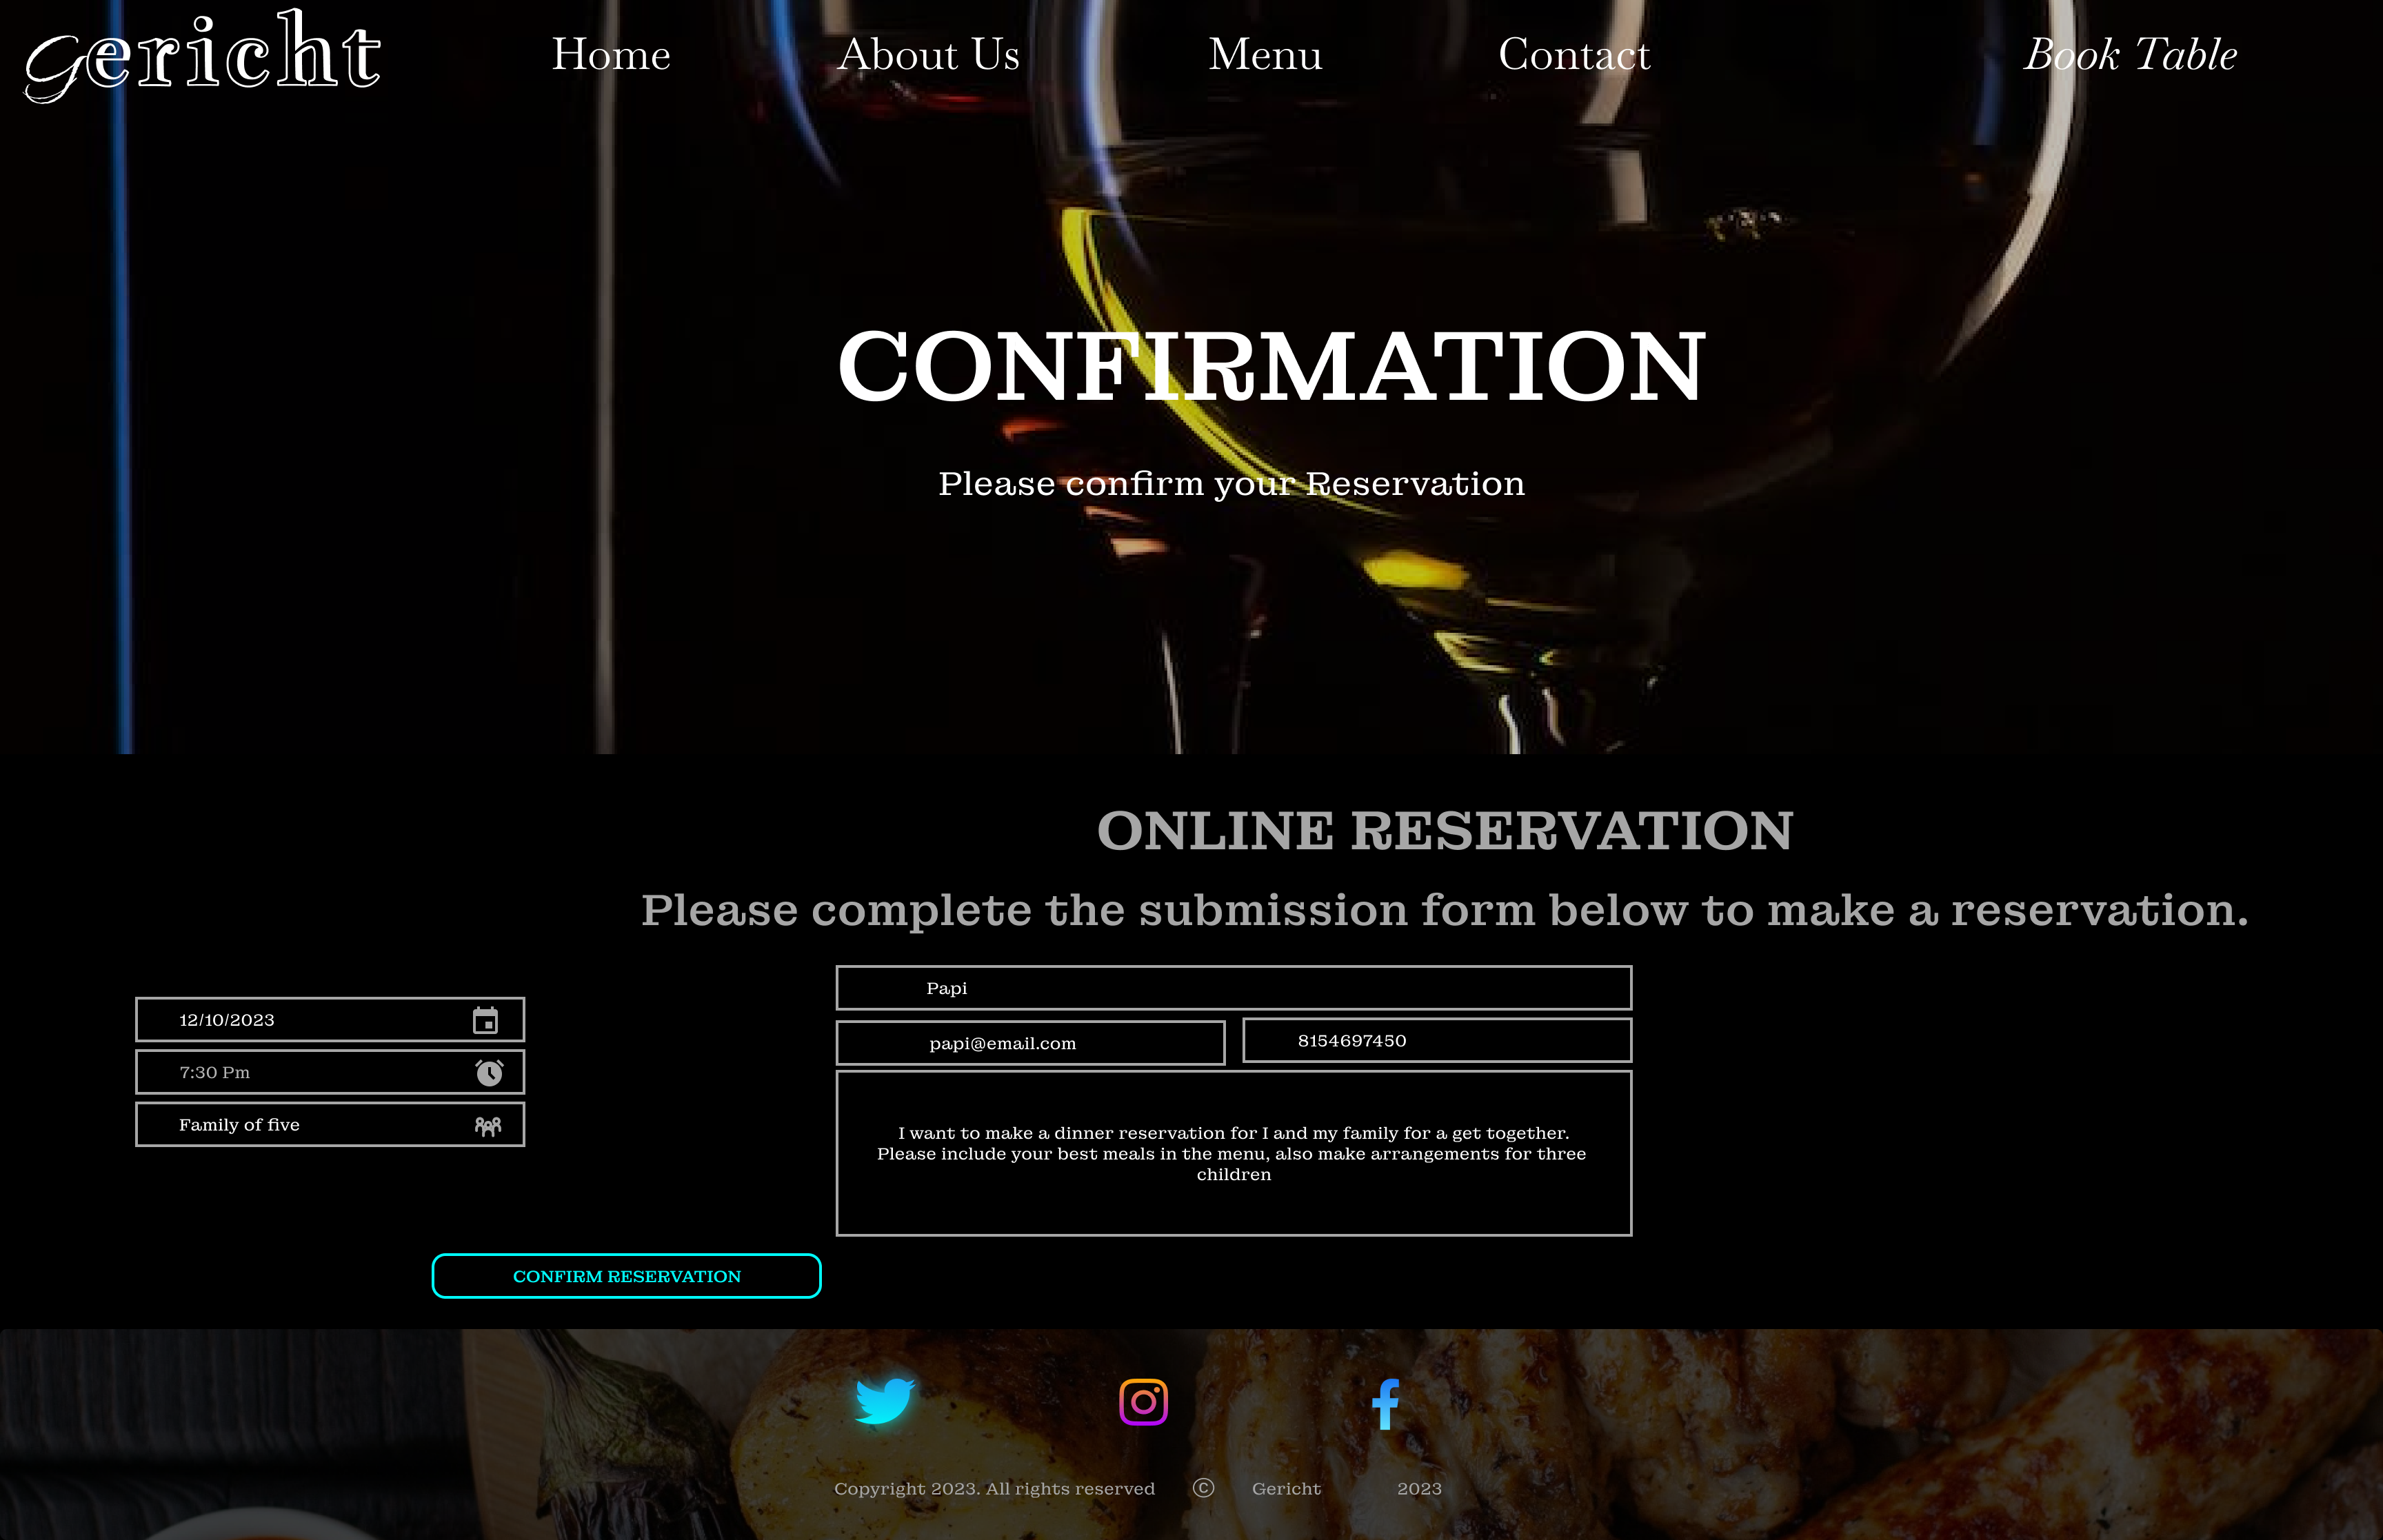
Task: Click the Facebook icon in footer
Action: tap(1385, 1404)
